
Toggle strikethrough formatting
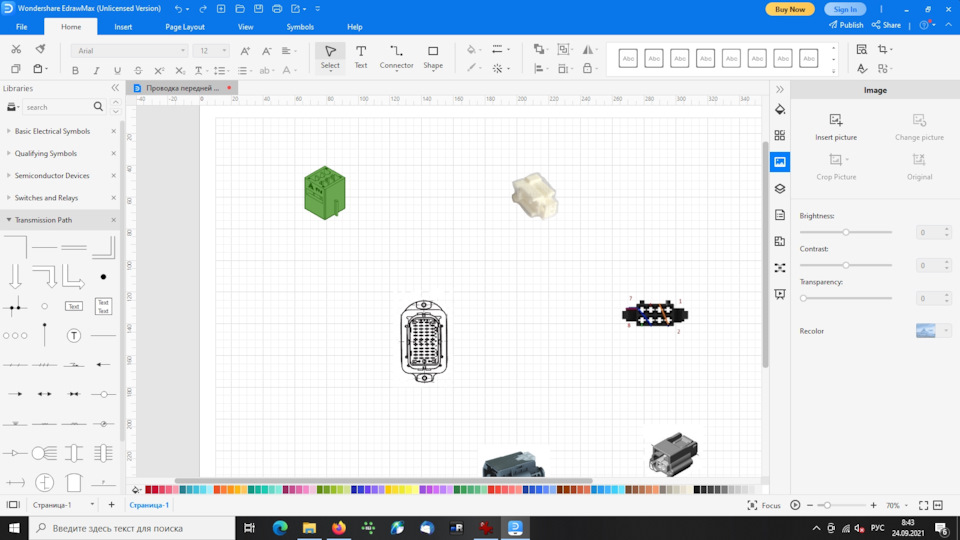coord(138,70)
